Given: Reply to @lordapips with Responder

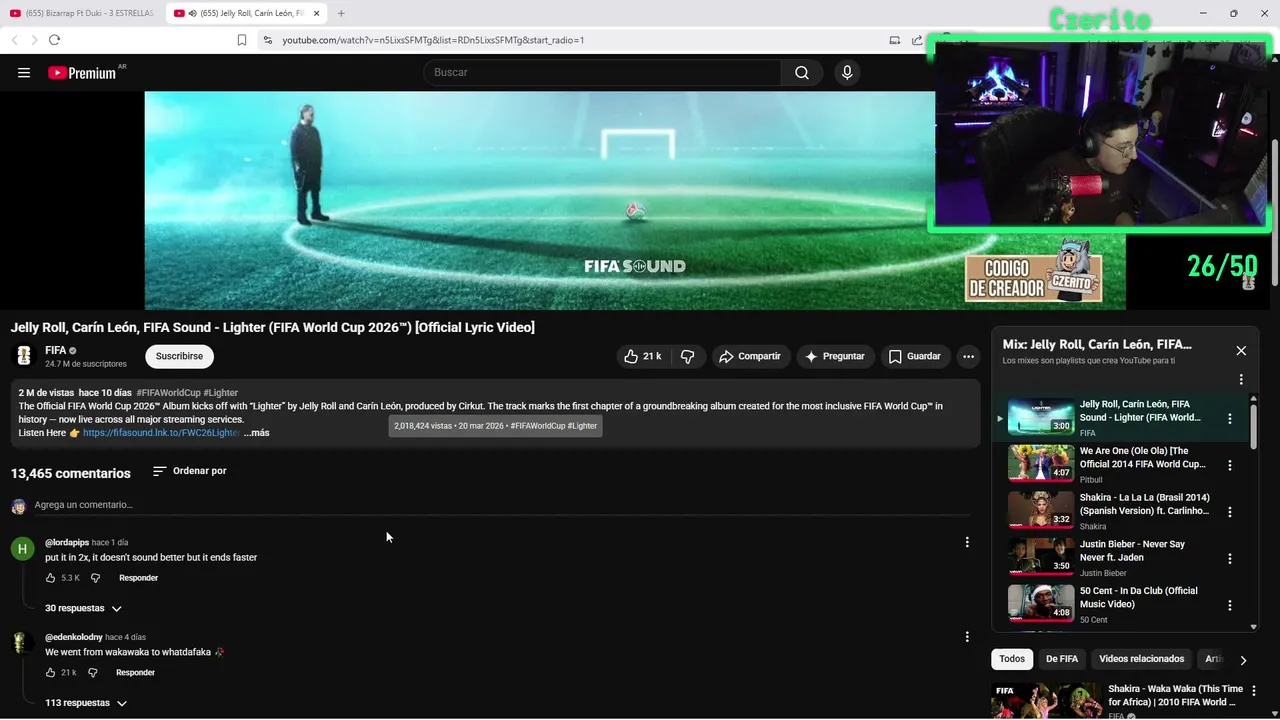Looking at the screenshot, I should pyautogui.click(x=138, y=578).
